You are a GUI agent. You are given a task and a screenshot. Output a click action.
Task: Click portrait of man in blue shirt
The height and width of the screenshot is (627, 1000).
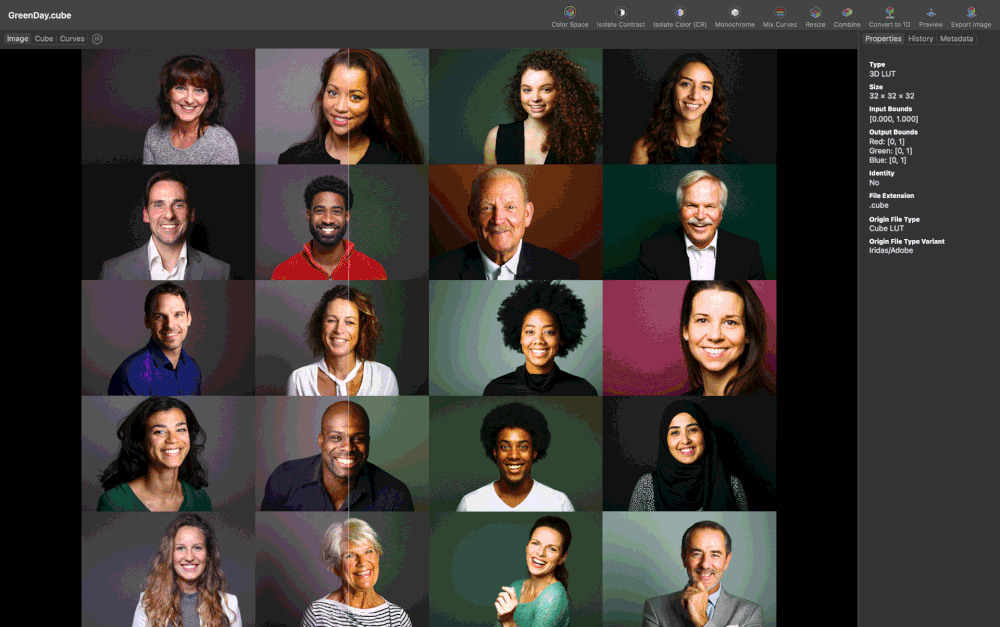168,338
